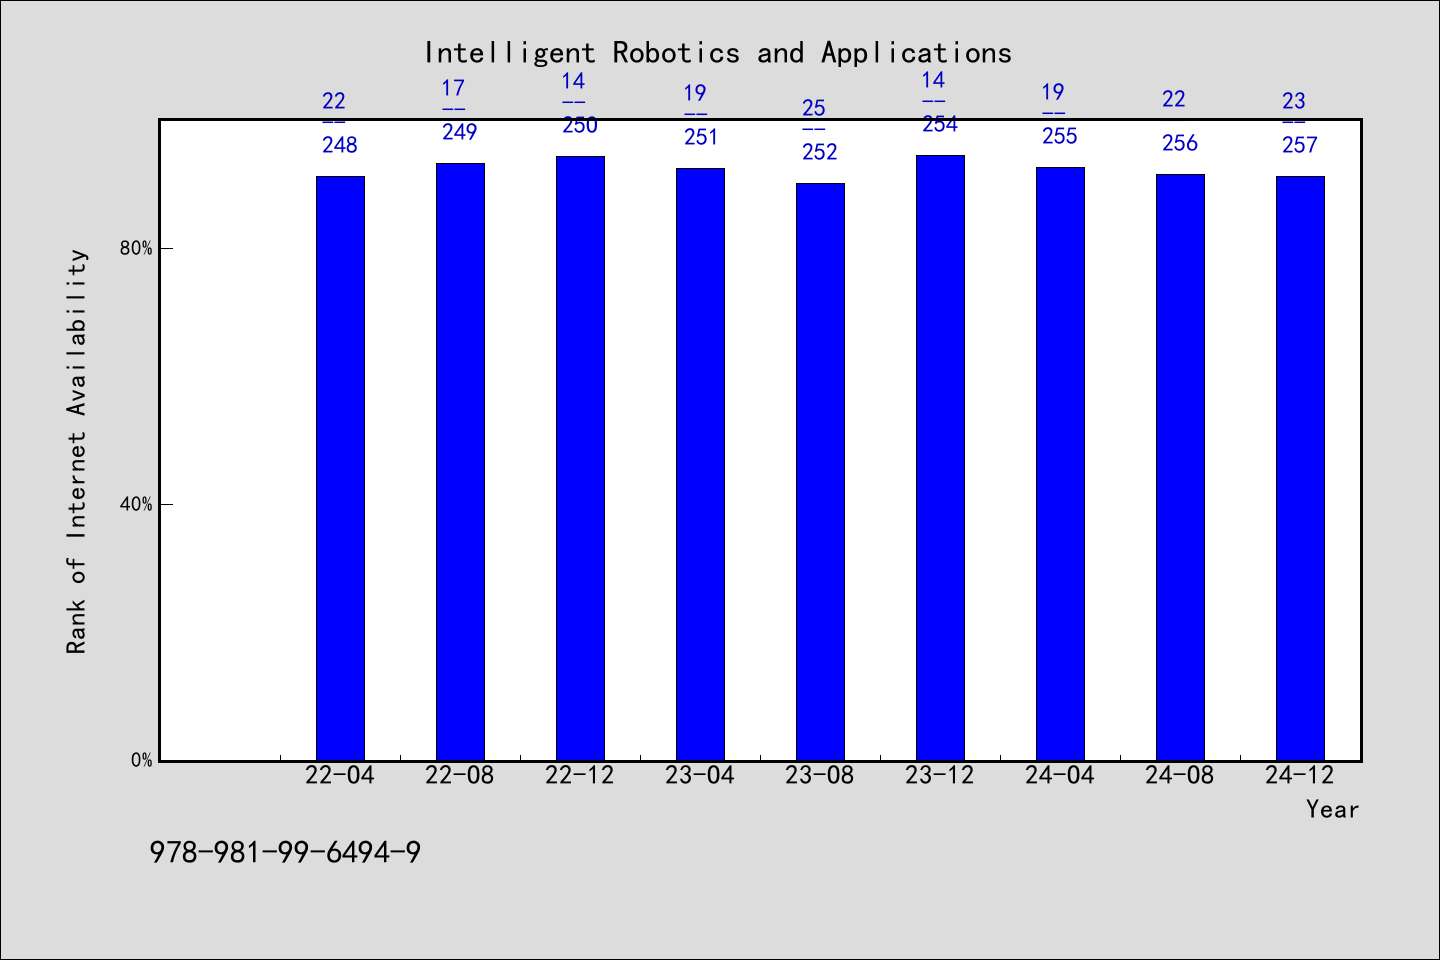Click the 0% y-axis tick label

point(141,760)
